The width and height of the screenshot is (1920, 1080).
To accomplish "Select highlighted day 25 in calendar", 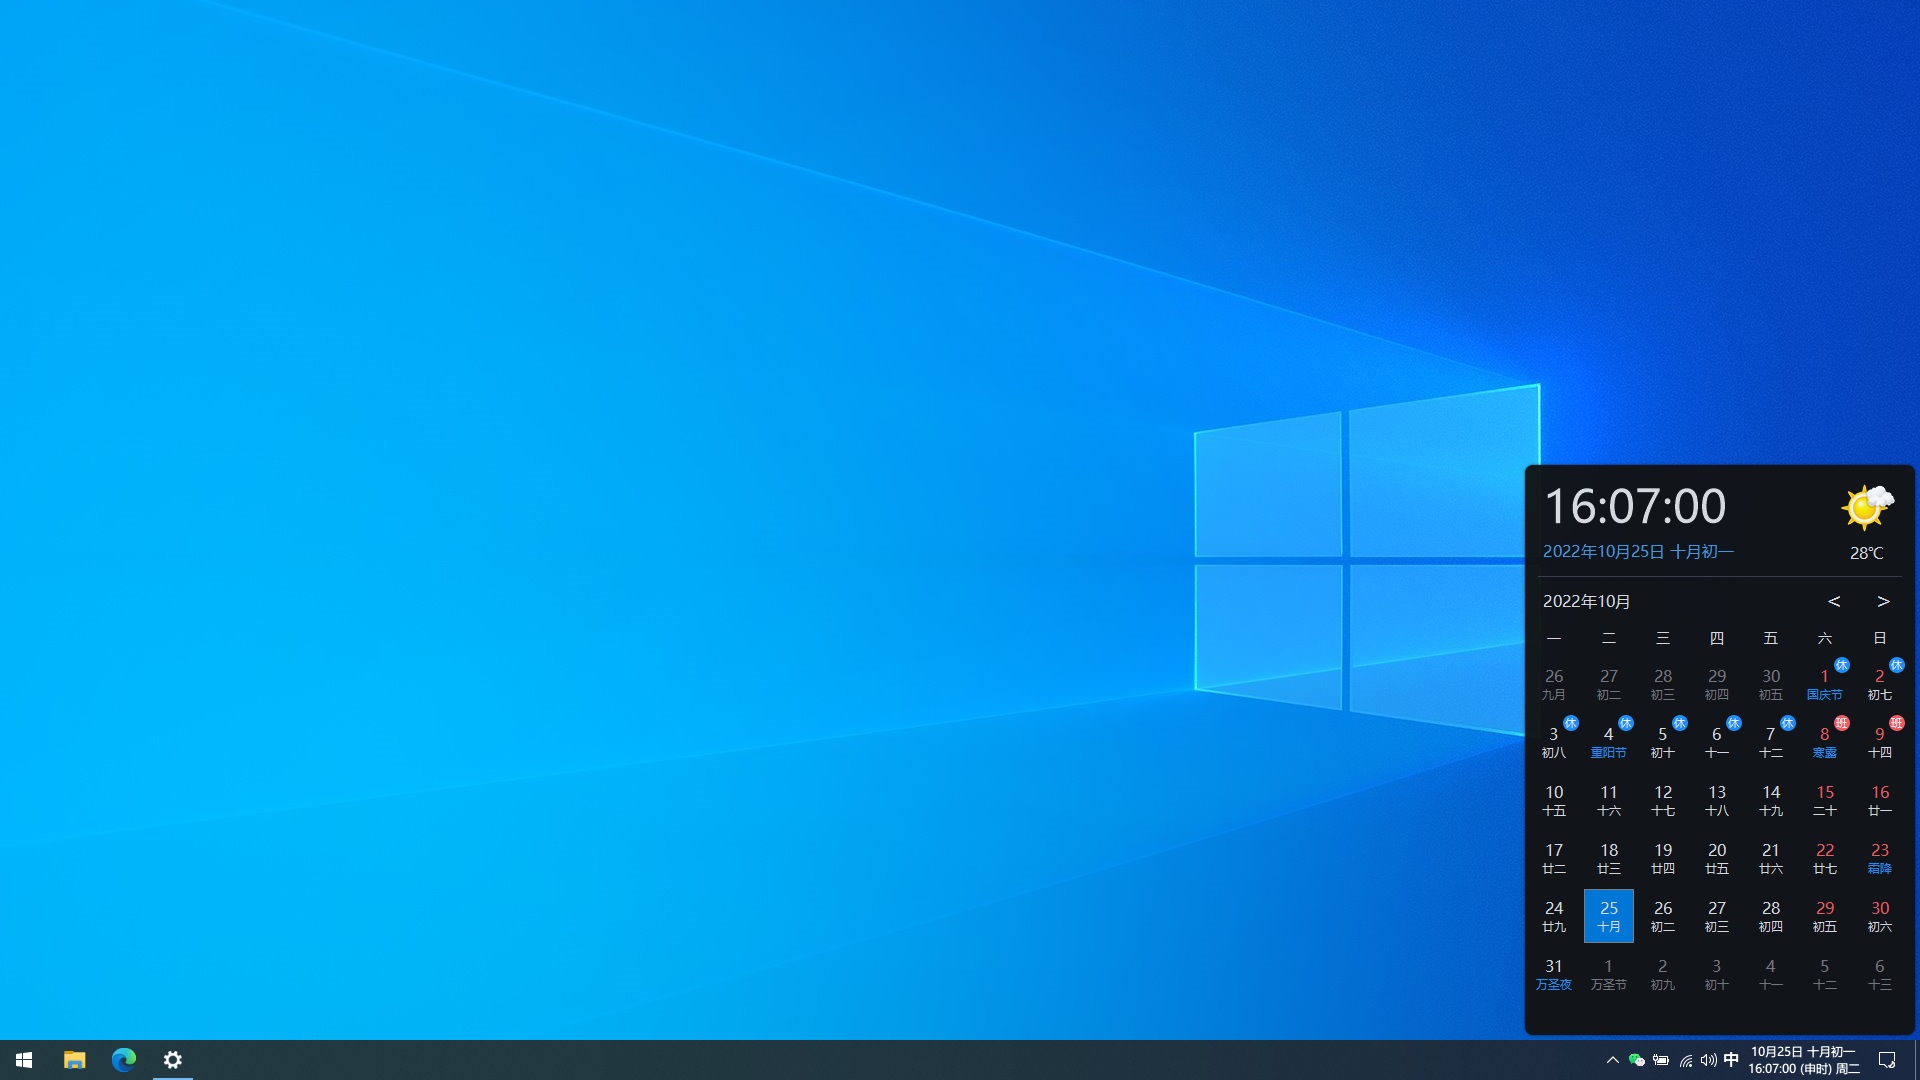I will click(1608, 916).
